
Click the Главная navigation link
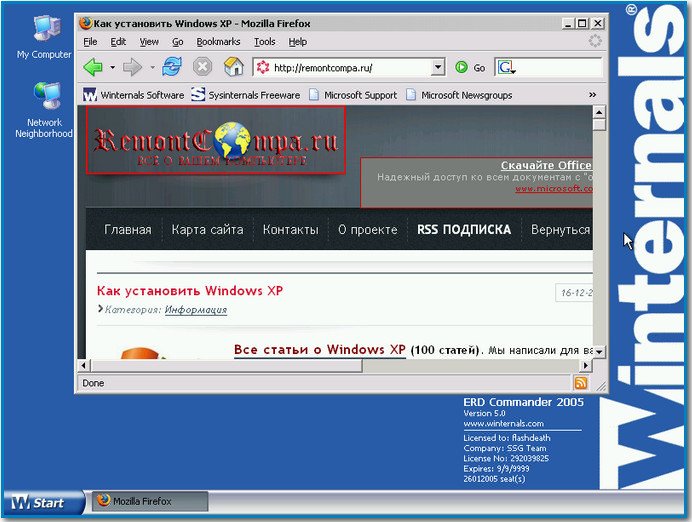[128, 229]
